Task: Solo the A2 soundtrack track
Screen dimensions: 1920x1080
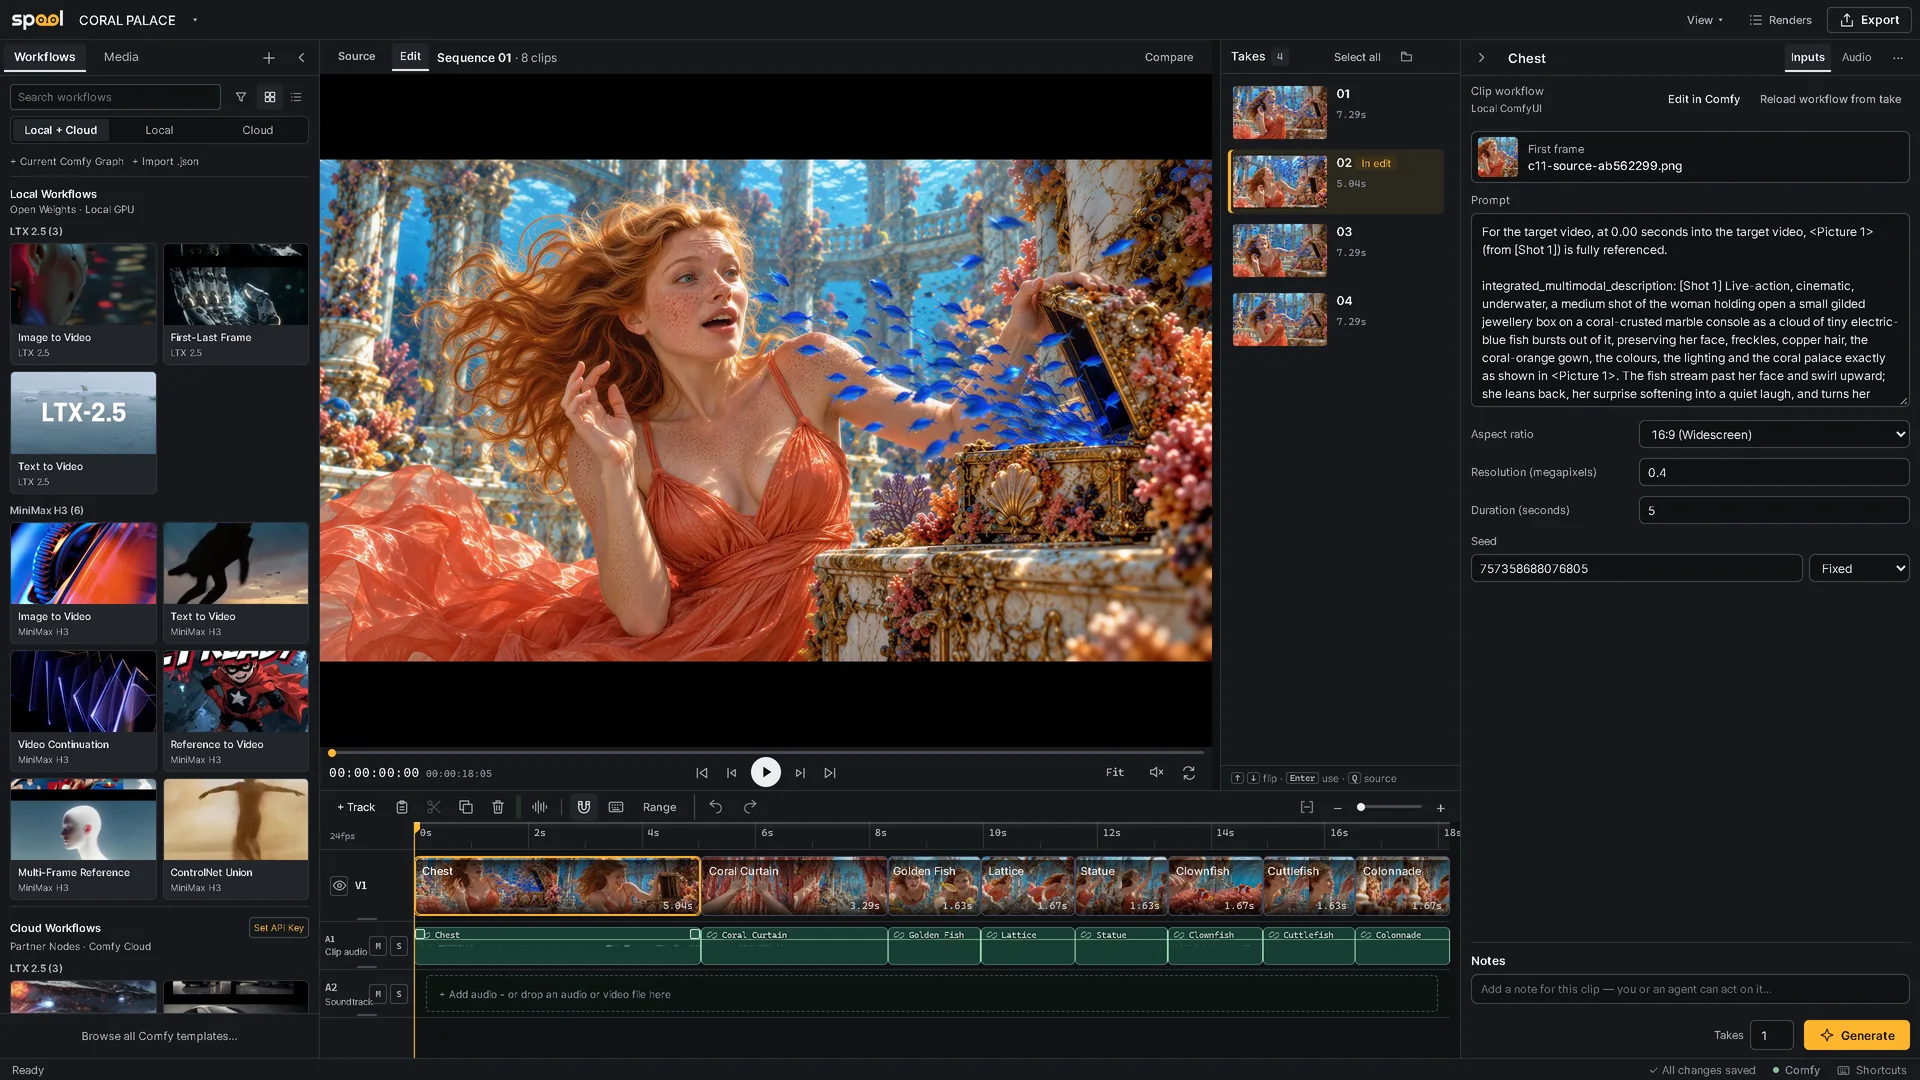Action: [399, 993]
